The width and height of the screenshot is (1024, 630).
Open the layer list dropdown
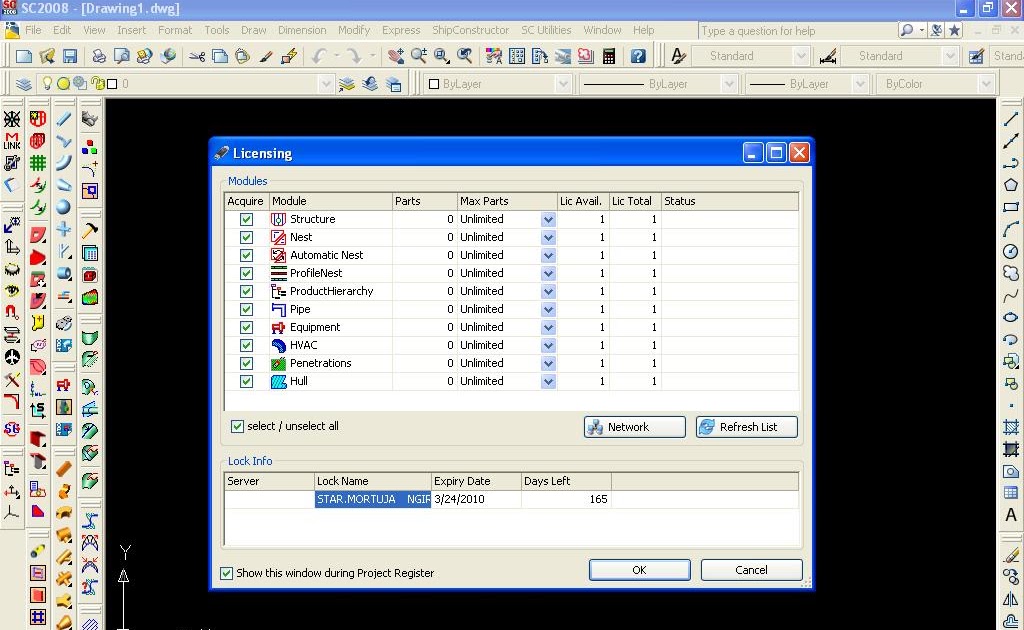(x=326, y=84)
